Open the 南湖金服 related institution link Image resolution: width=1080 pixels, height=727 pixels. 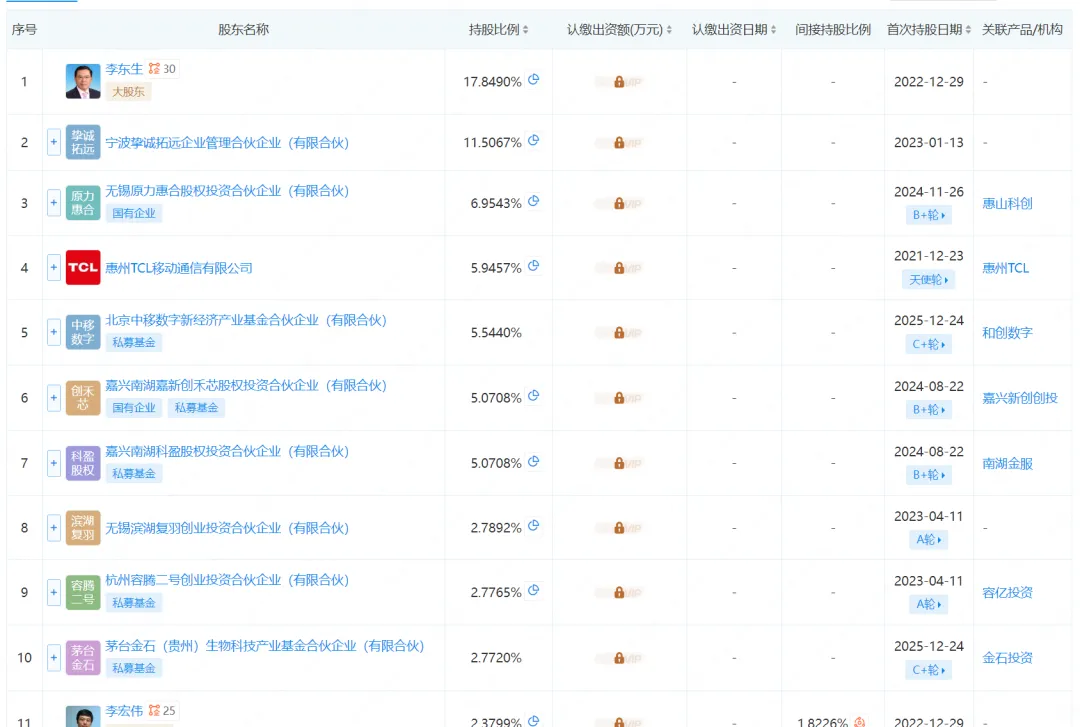click(x=1007, y=464)
